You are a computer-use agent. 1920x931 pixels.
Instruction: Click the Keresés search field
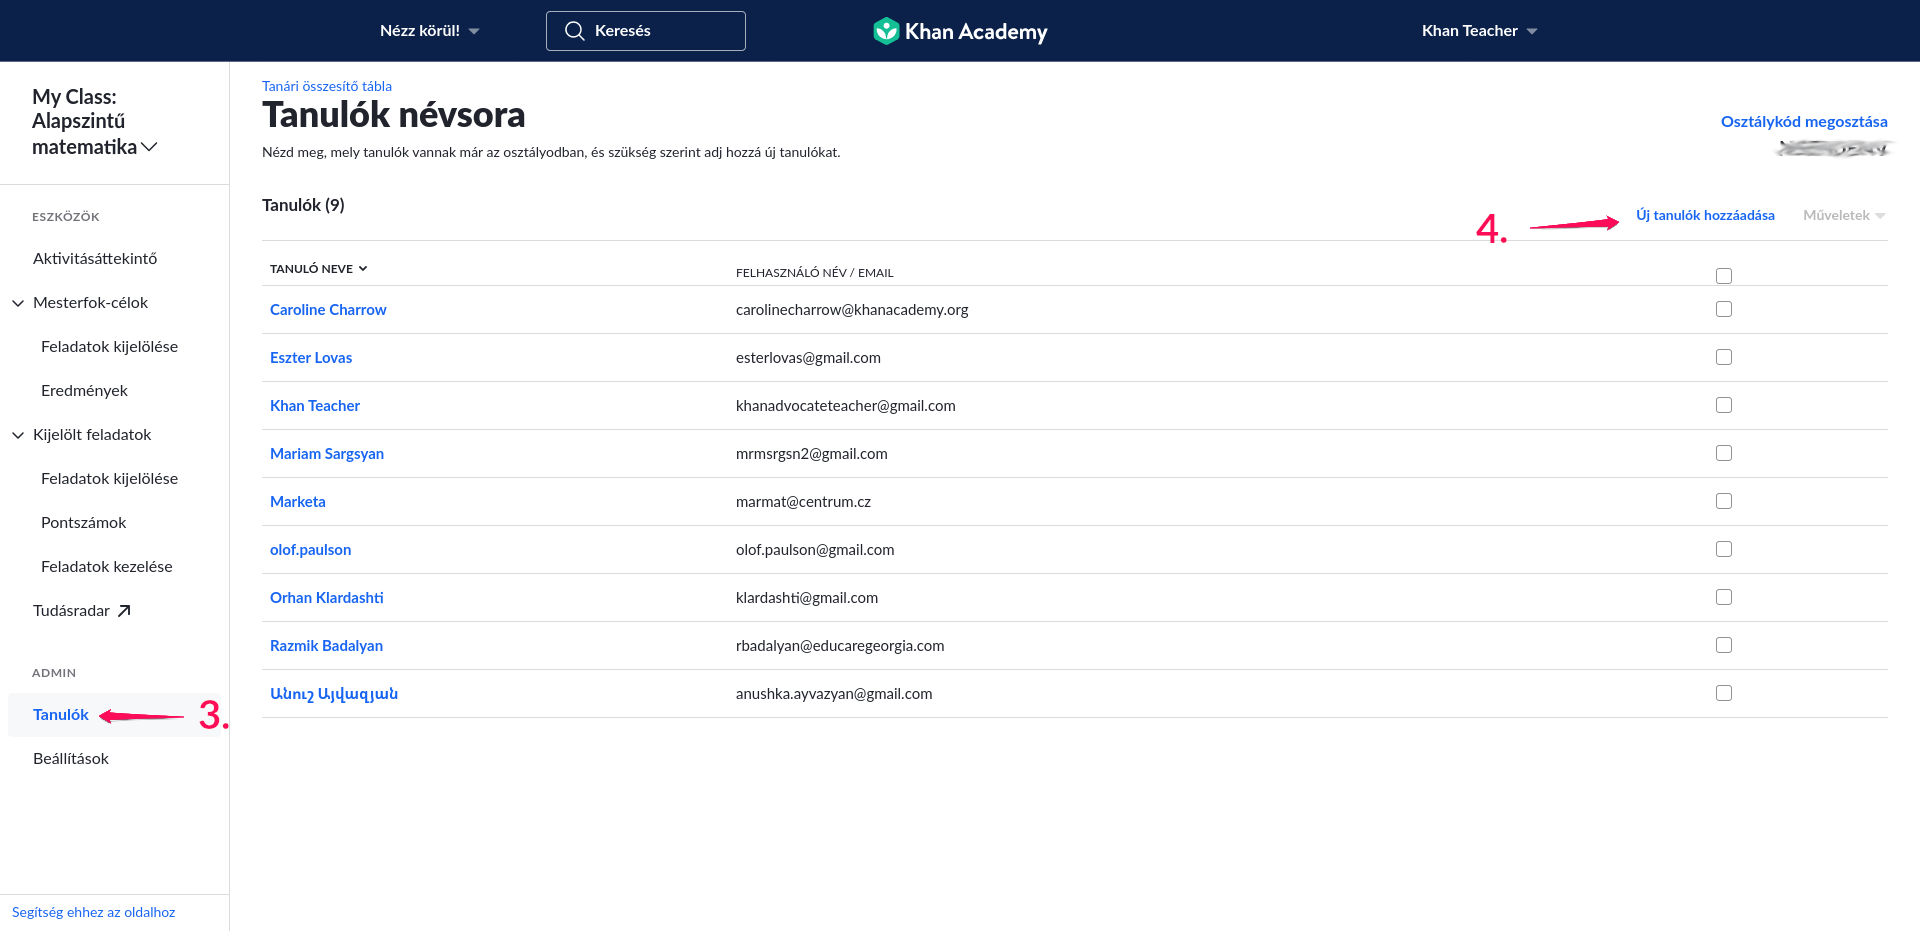coord(646,31)
